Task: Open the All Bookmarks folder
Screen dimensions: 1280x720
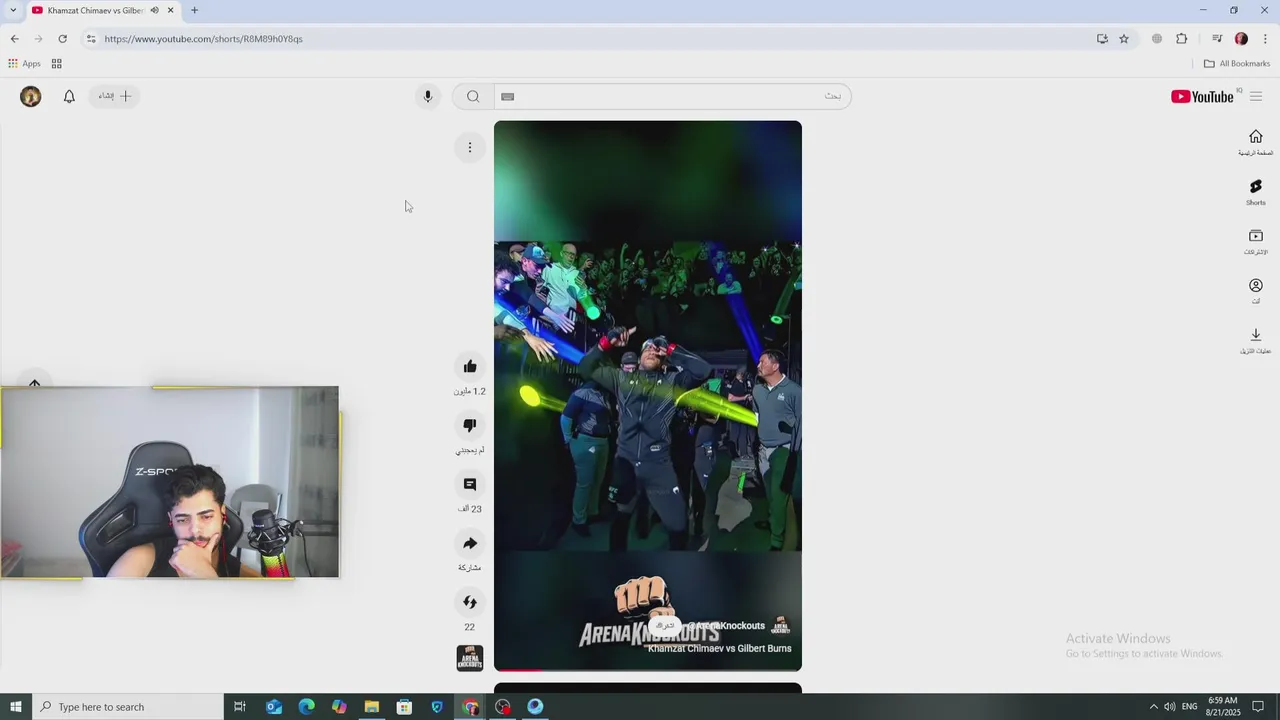Action: click(x=1237, y=63)
